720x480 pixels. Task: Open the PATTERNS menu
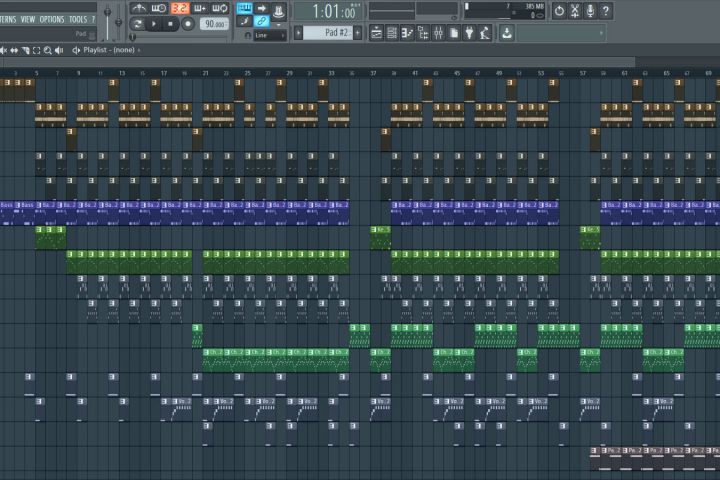8,19
